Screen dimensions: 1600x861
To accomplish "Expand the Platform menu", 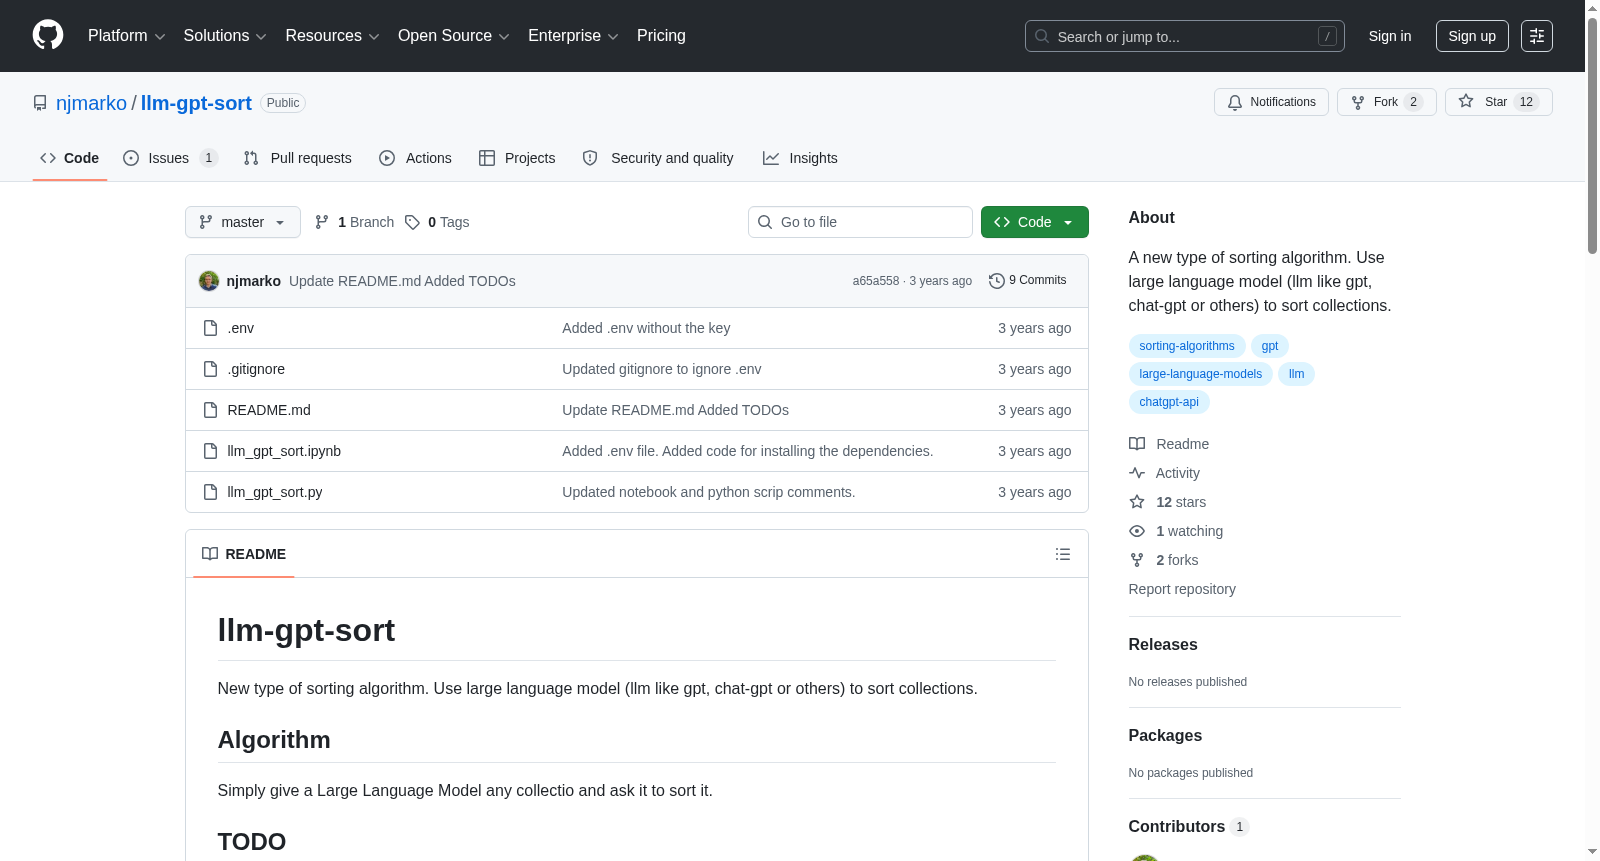I will (x=127, y=36).
